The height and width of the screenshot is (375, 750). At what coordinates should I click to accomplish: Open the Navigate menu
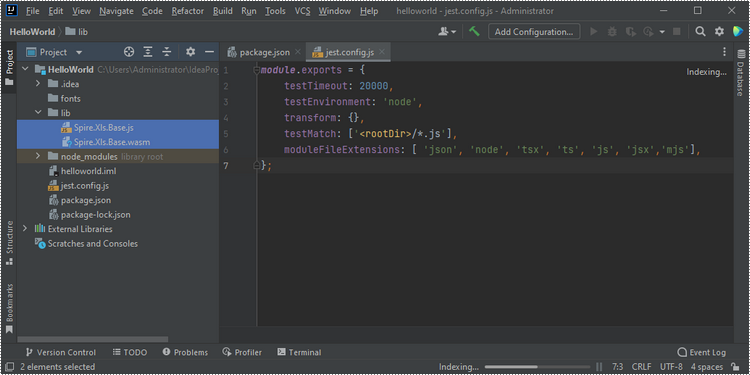coord(115,11)
